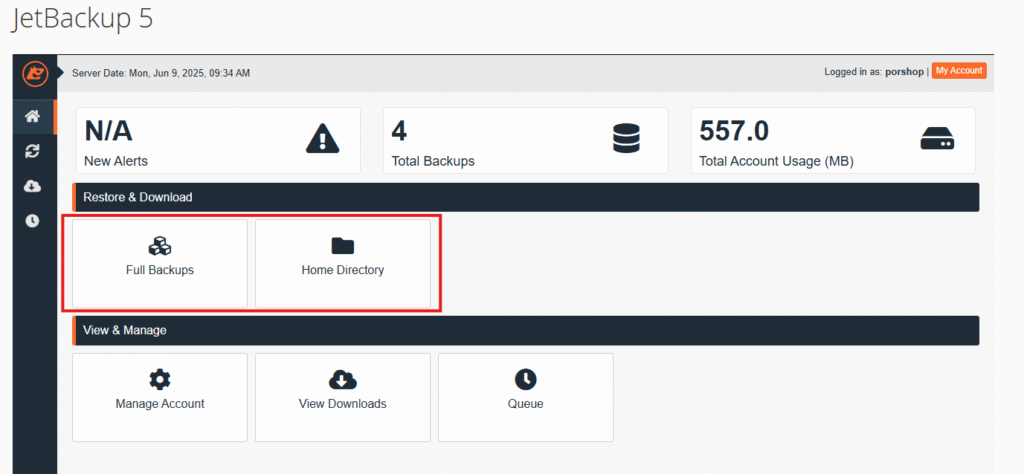The image size is (1024, 474).
Task: Click the 'Logged in as: porshop' text
Action: coord(874,72)
